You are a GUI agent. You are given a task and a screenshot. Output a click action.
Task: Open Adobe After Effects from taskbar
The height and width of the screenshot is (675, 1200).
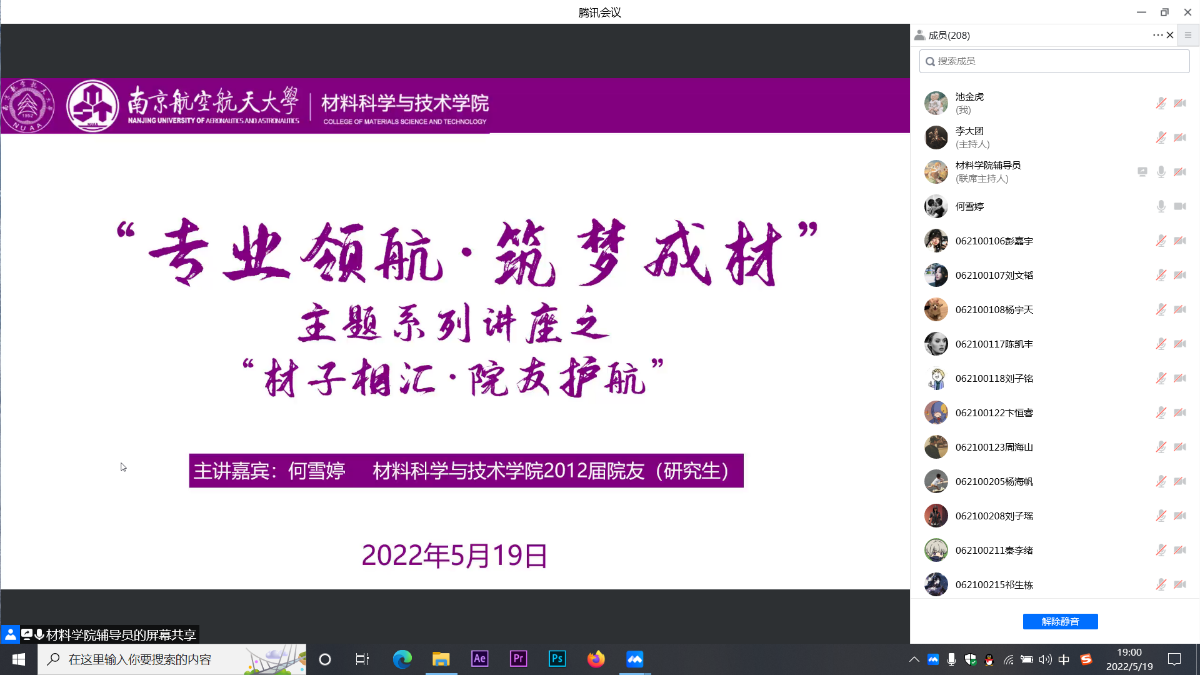[x=480, y=659]
